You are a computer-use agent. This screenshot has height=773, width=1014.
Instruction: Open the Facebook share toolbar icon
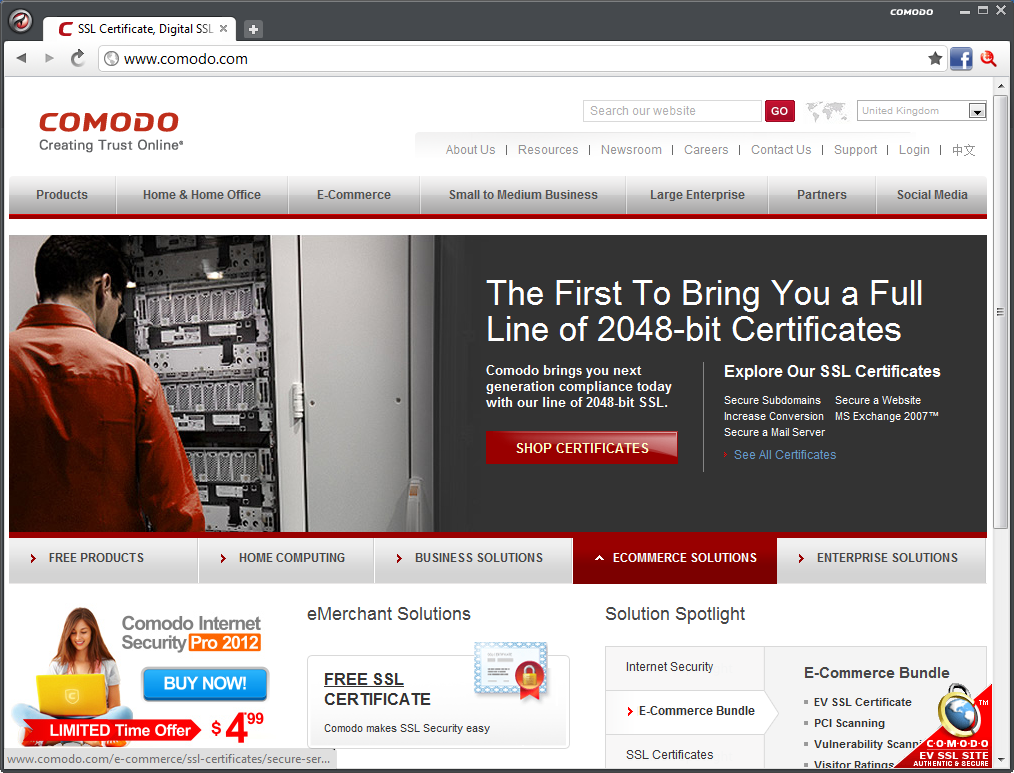coord(961,59)
